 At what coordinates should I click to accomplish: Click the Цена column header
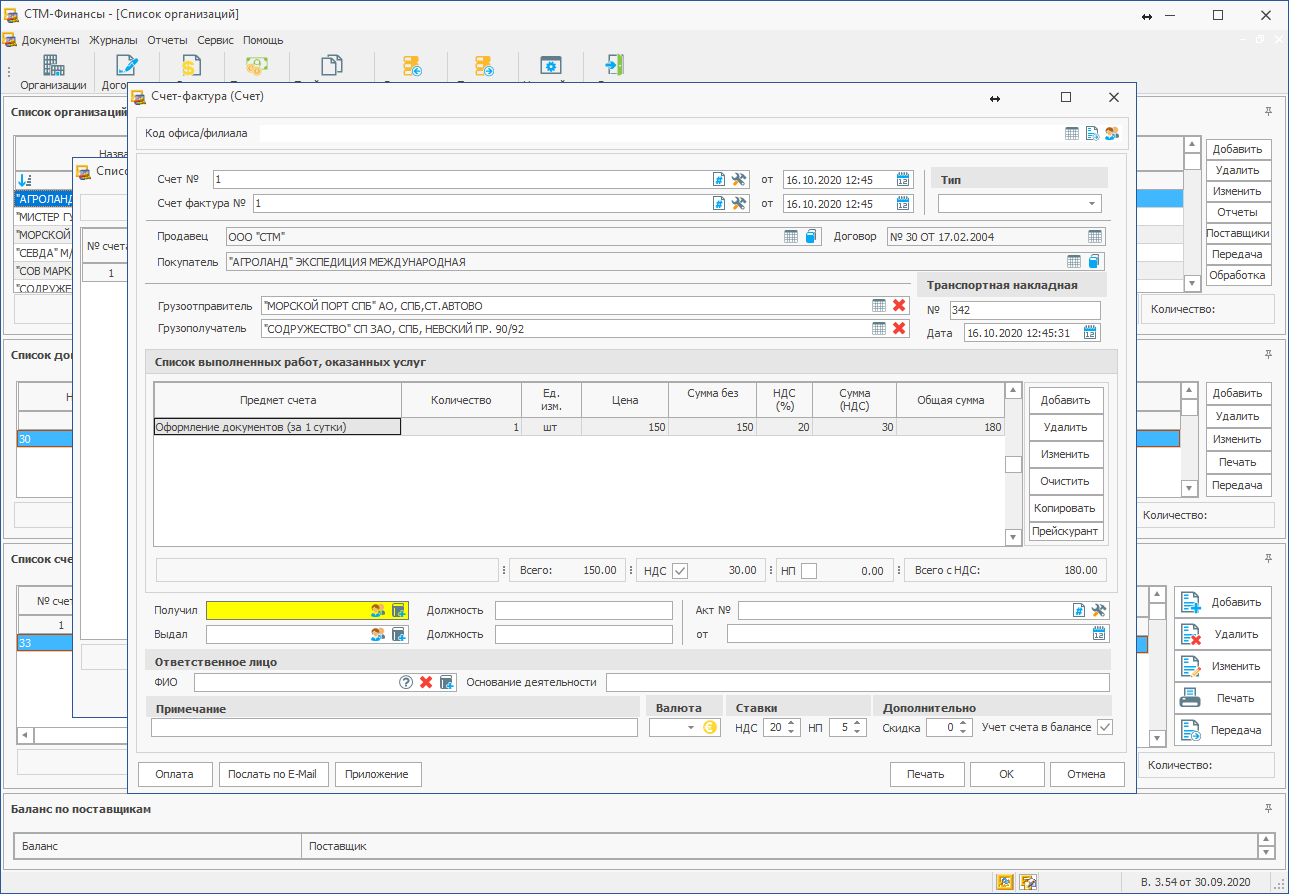coord(625,400)
